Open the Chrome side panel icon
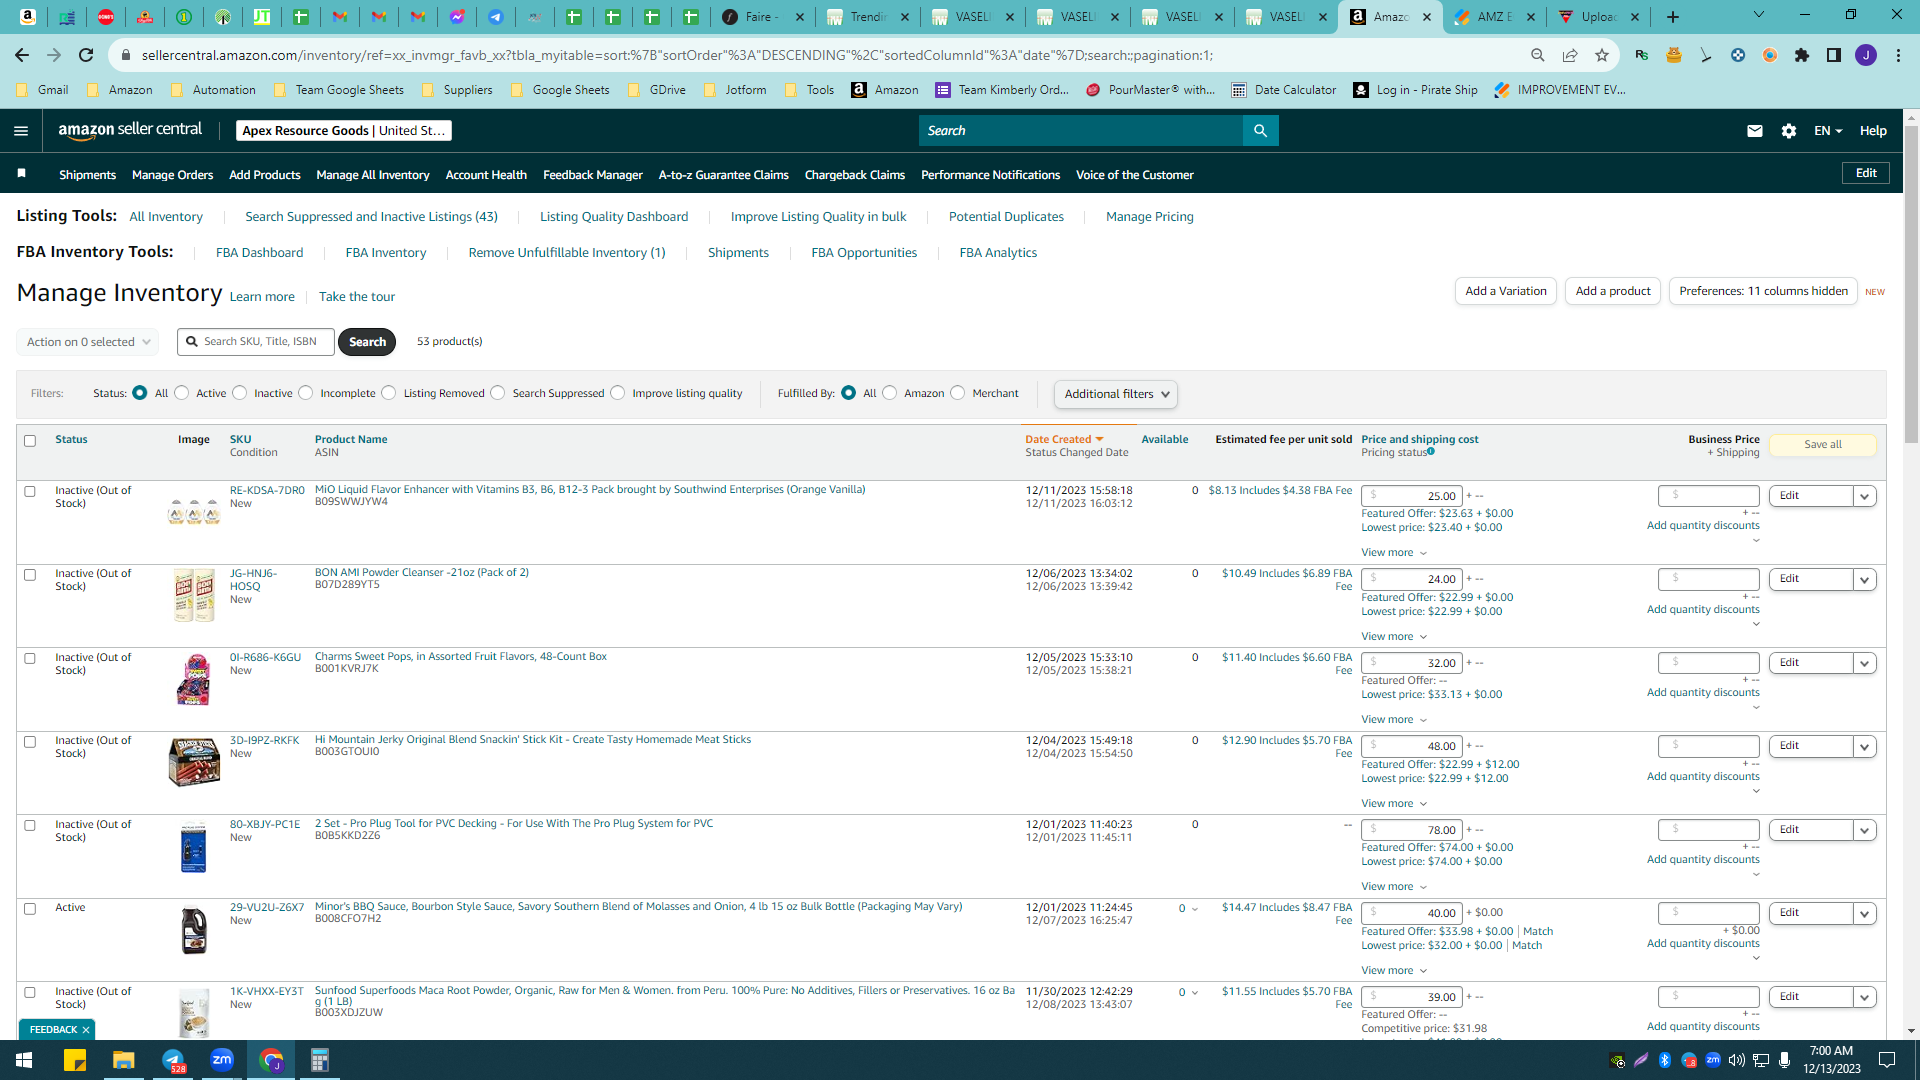The width and height of the screenshot is (1920, 1080). (x=1834, y=55)
